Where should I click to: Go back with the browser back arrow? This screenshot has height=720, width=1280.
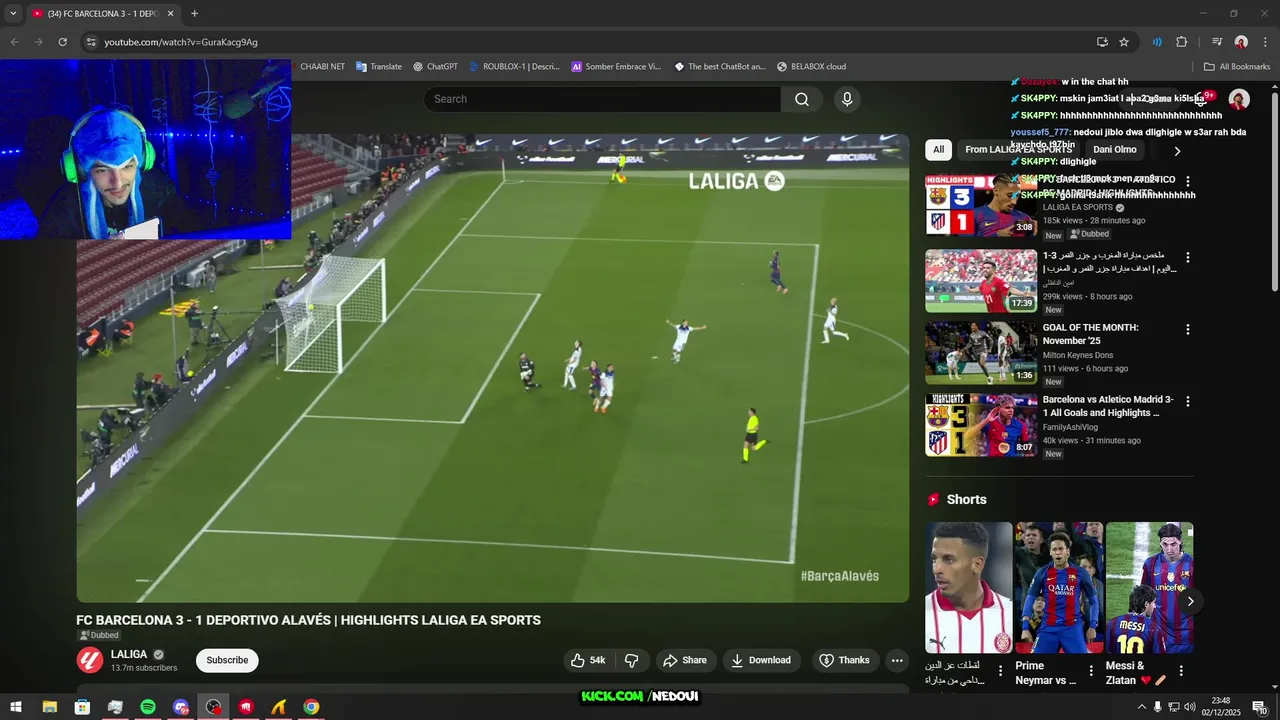(x=14, y=42)
